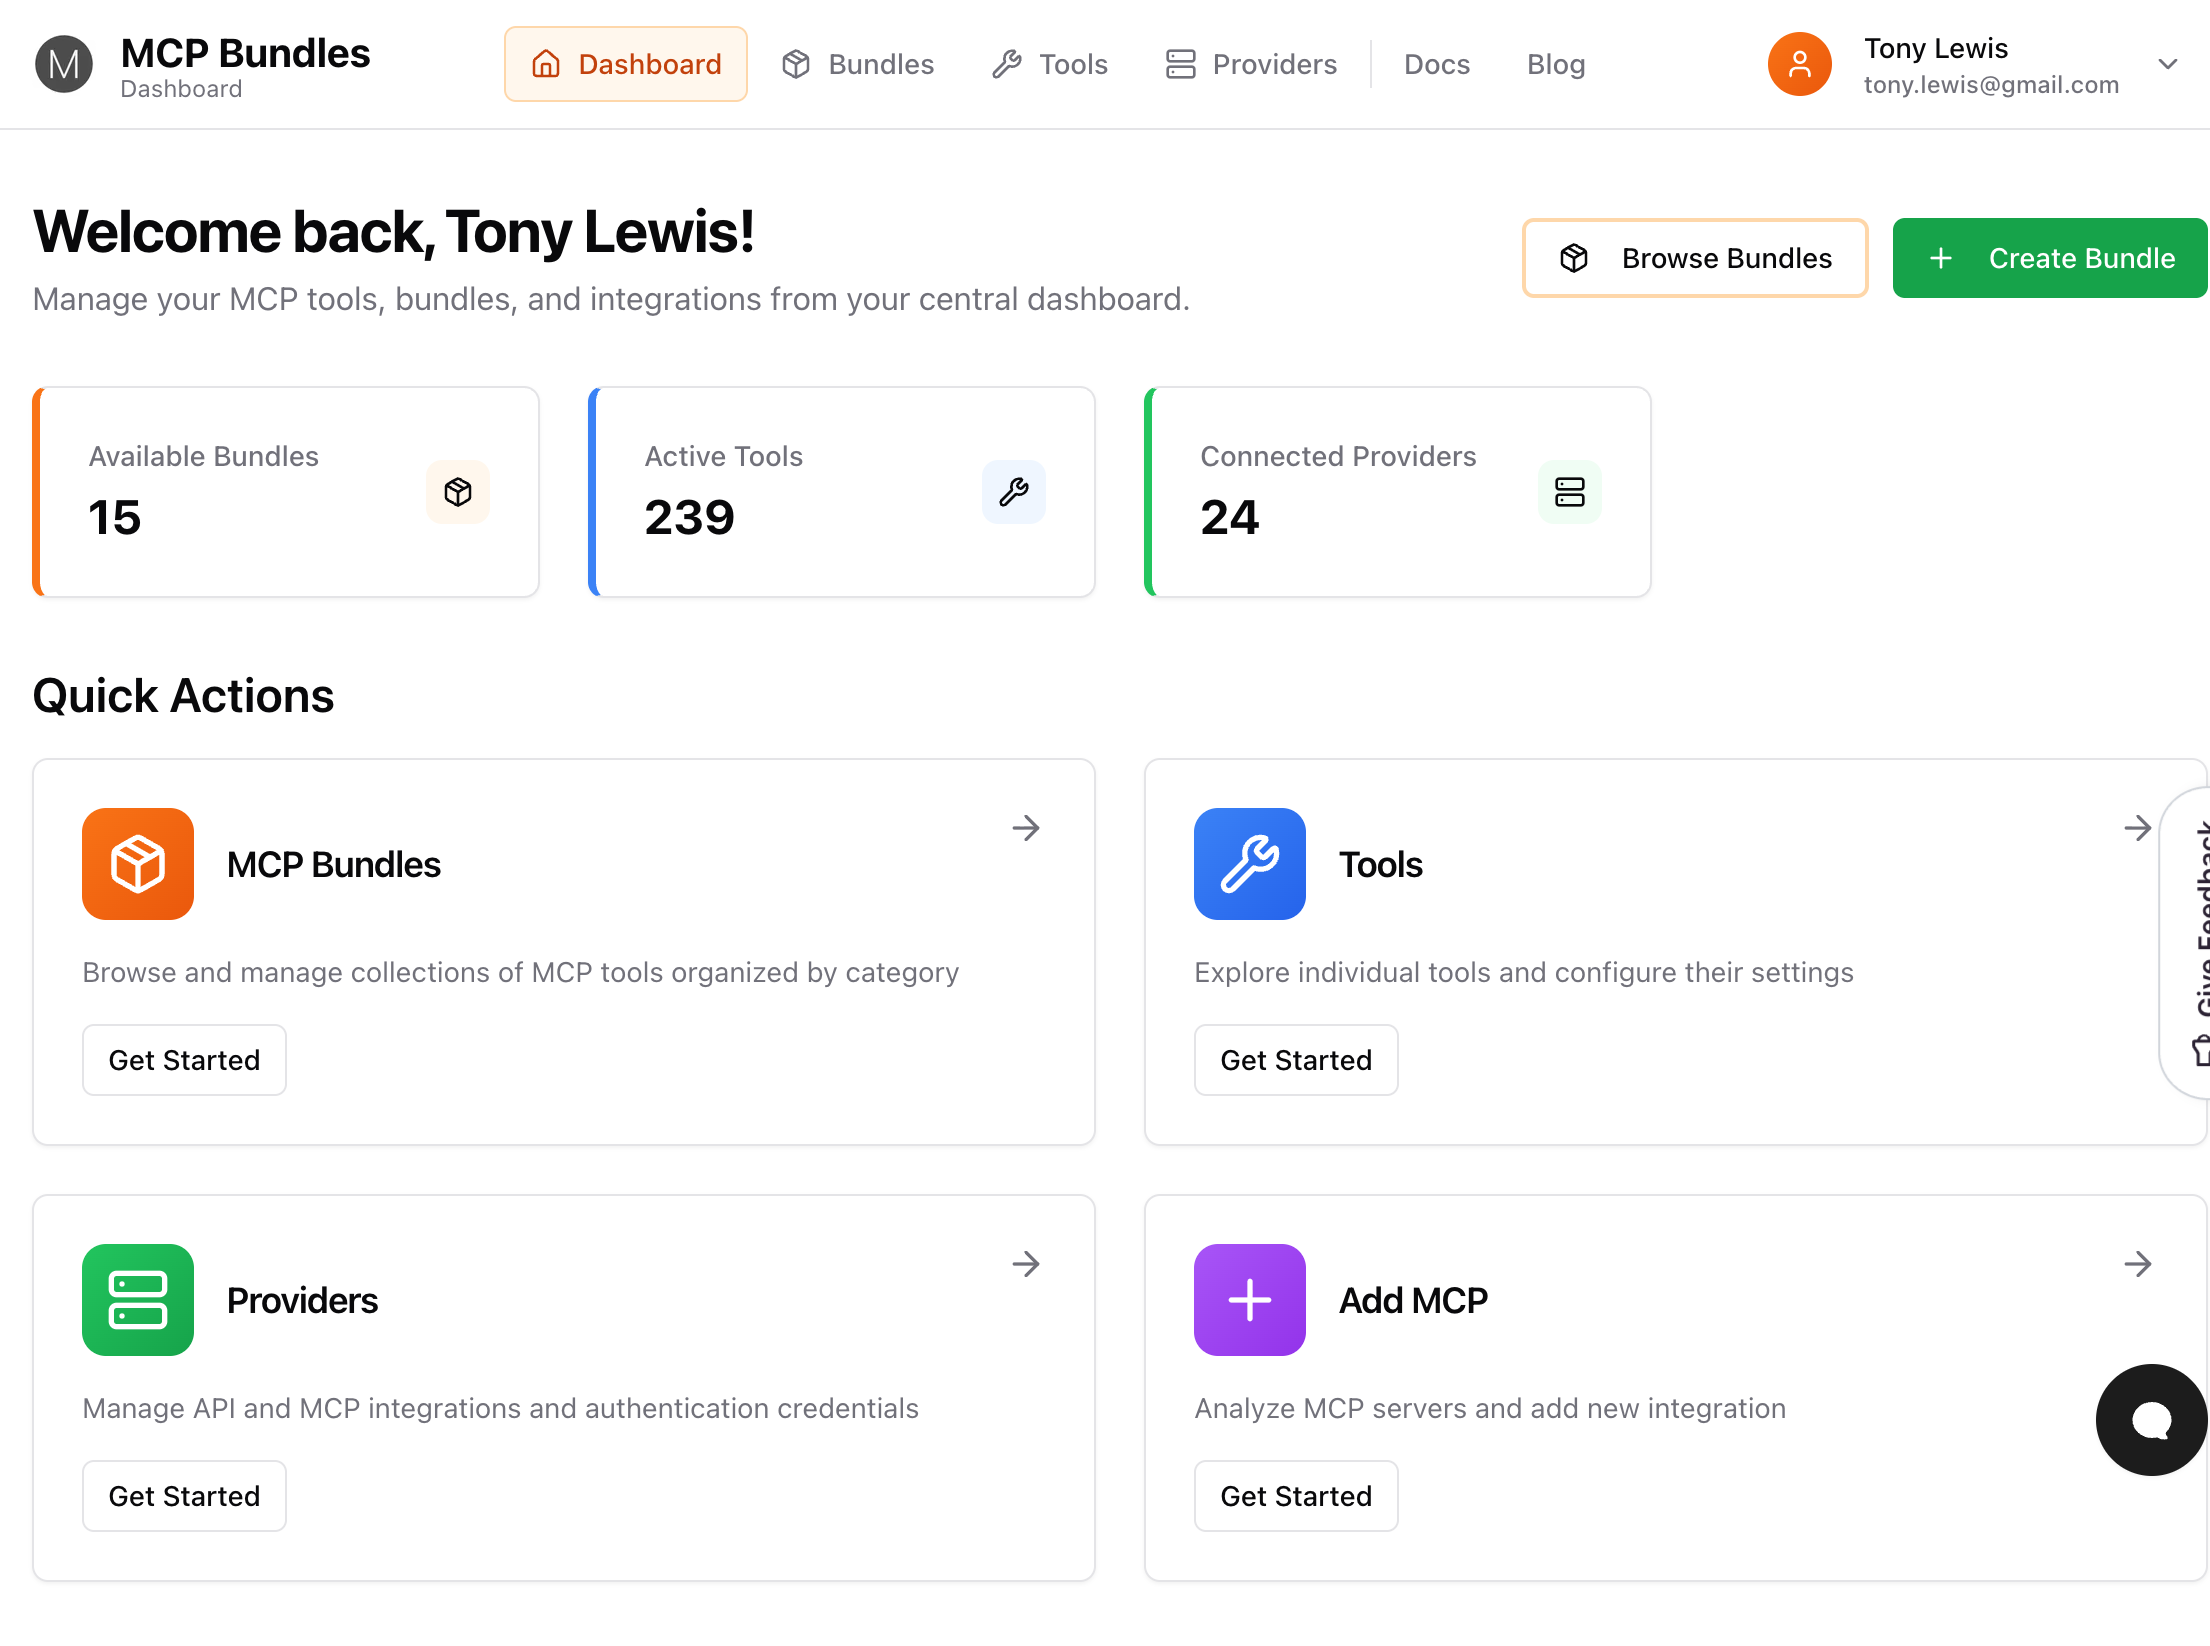
Task: Click the green server icon on Providers card
Action: 137,1300
